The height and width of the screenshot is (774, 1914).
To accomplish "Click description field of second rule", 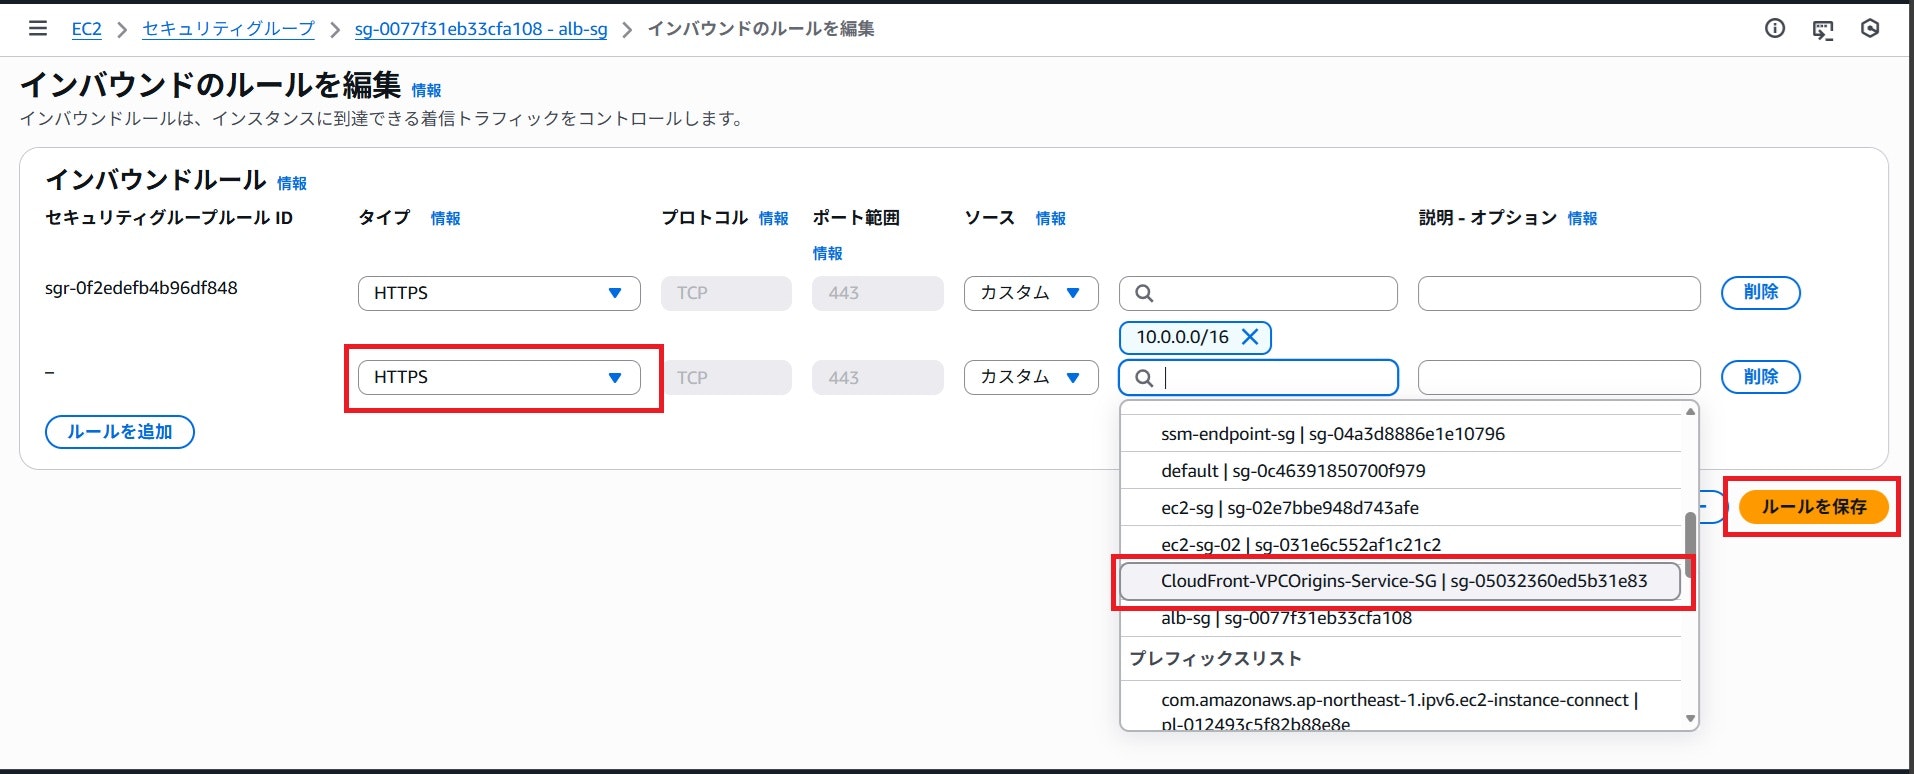I will click(x=1559, y=377).
